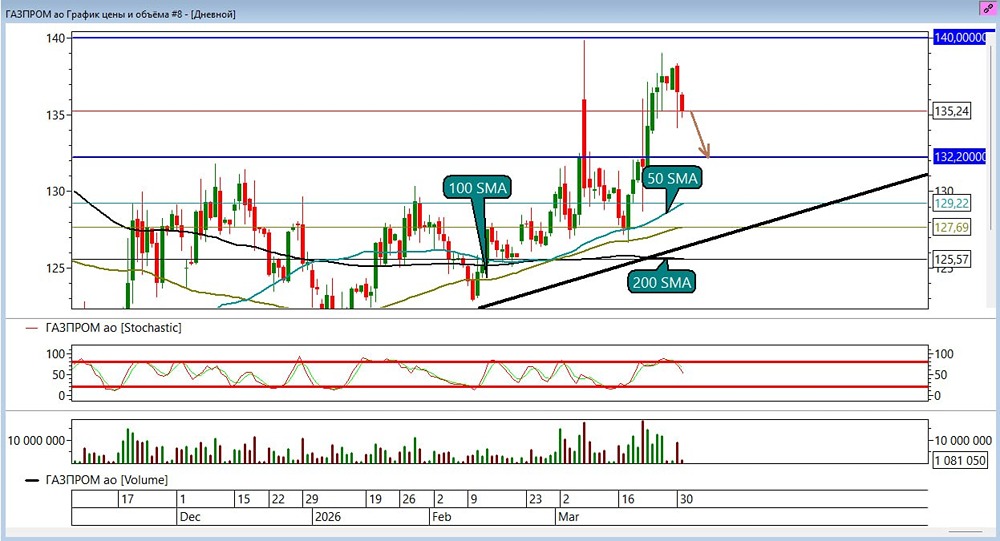This screenshot has height=541, width=1000.
Task: Click the date label "16" on the time axis
Action: (x=628, y=499)
